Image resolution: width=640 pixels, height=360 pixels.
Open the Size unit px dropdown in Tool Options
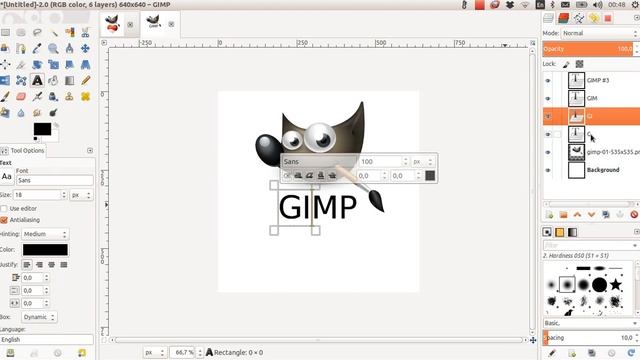click(x=81, y=195)
